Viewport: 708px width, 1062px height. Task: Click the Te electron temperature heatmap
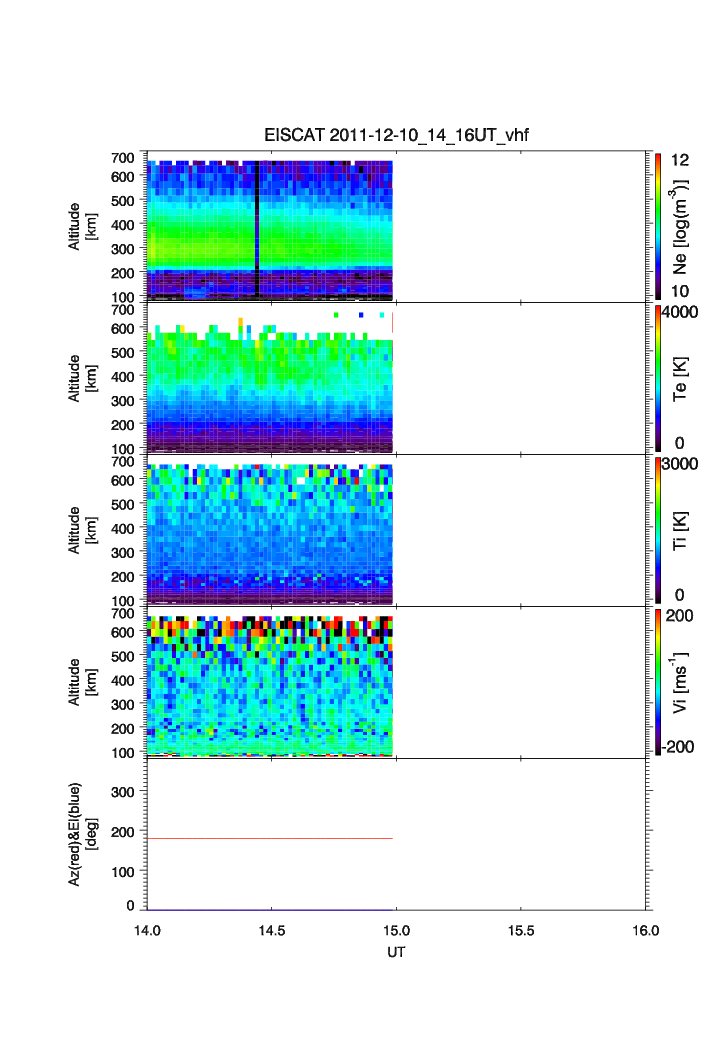click(x=270, y=382)
